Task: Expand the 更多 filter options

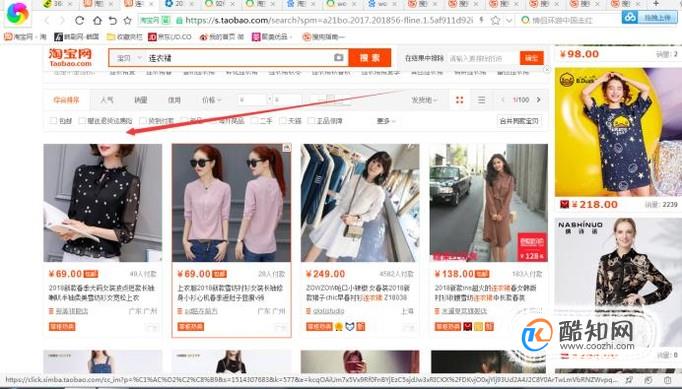Action: tap(386, 121)
